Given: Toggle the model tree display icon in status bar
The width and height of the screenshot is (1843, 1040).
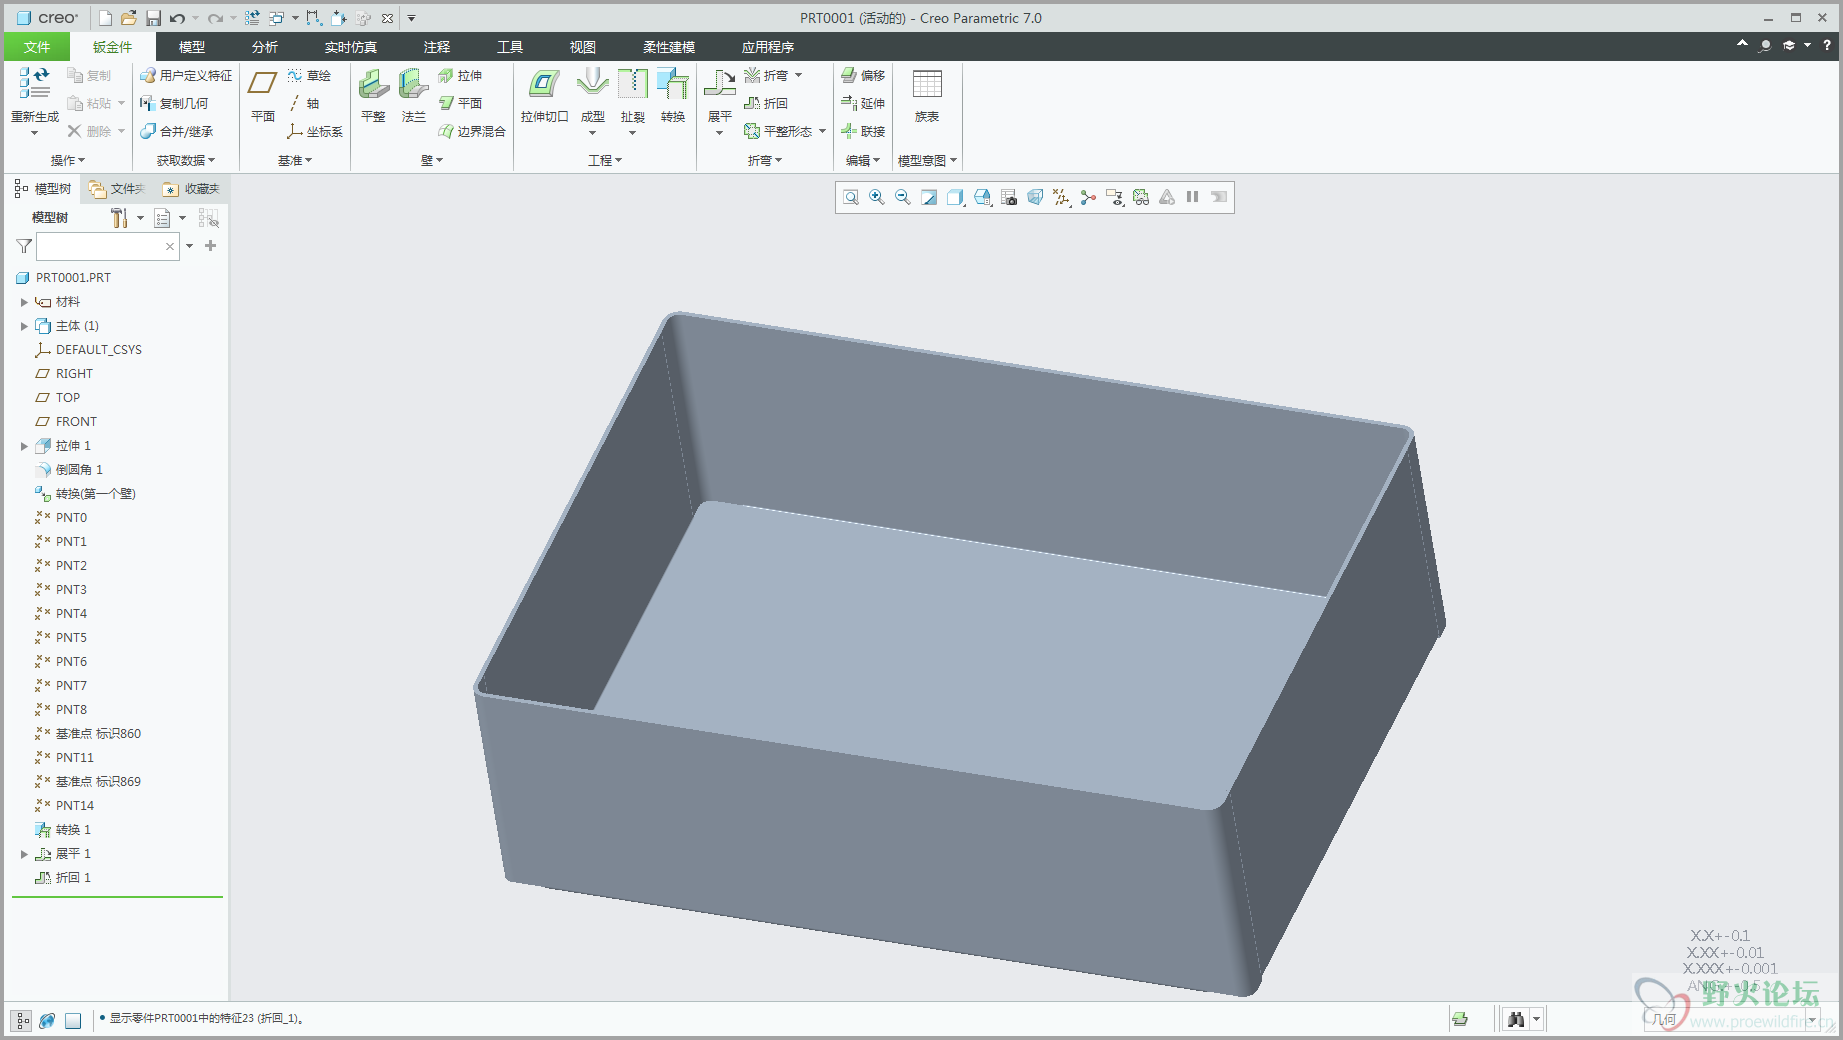Looking at the screenshot, I should tap(21, 1020).
